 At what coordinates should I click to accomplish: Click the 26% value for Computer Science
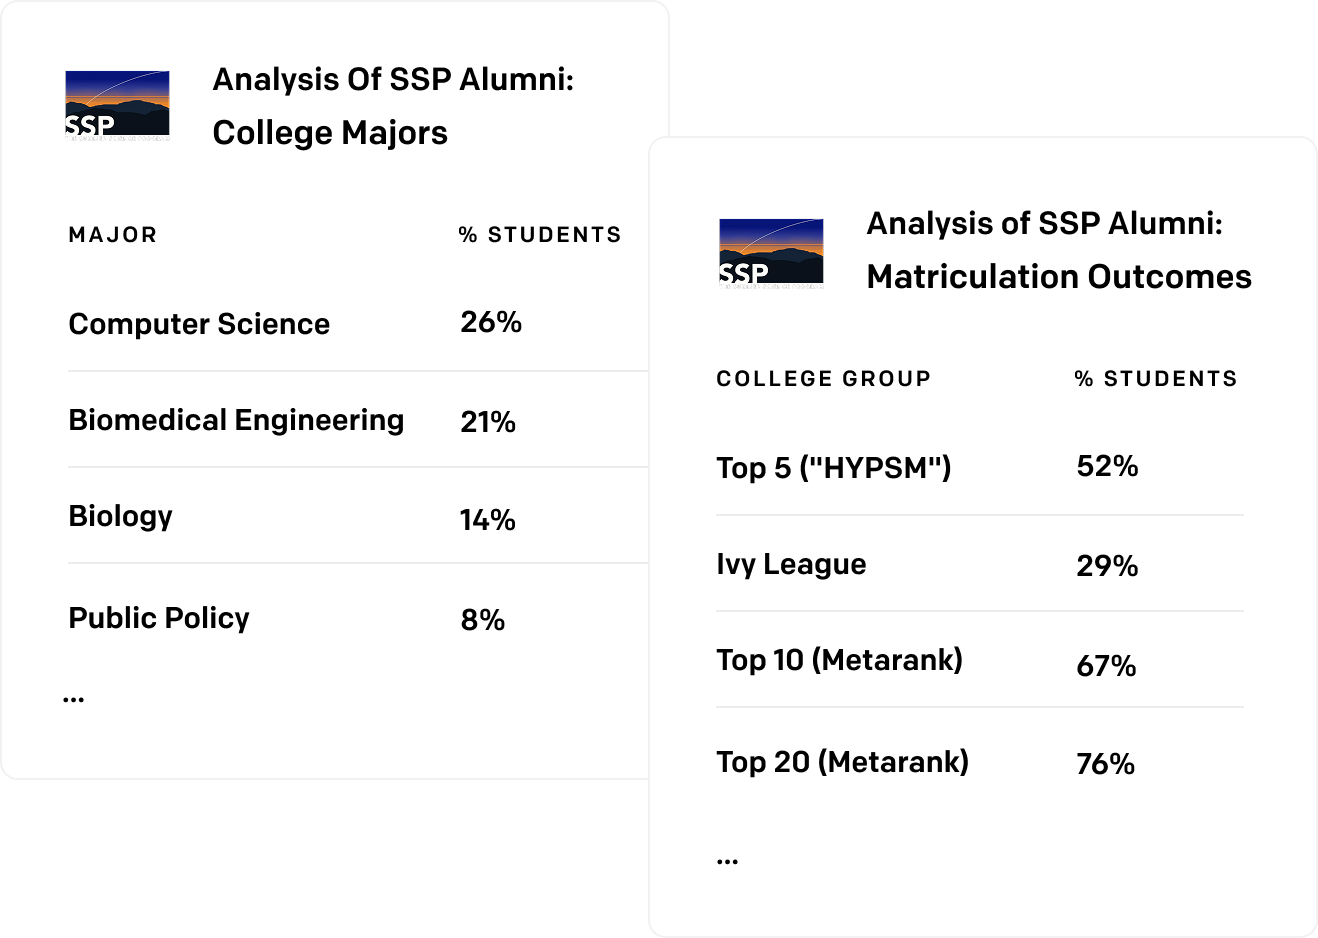click(x=491, y=322)
